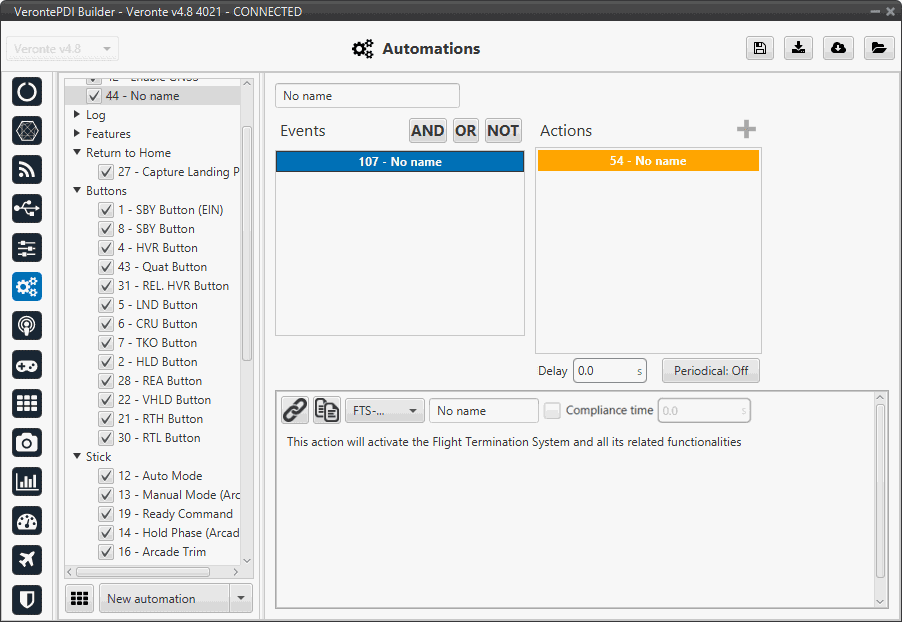Select the 54 - No name action
This screenshot has width=902, height=622.
coord(648,161)
